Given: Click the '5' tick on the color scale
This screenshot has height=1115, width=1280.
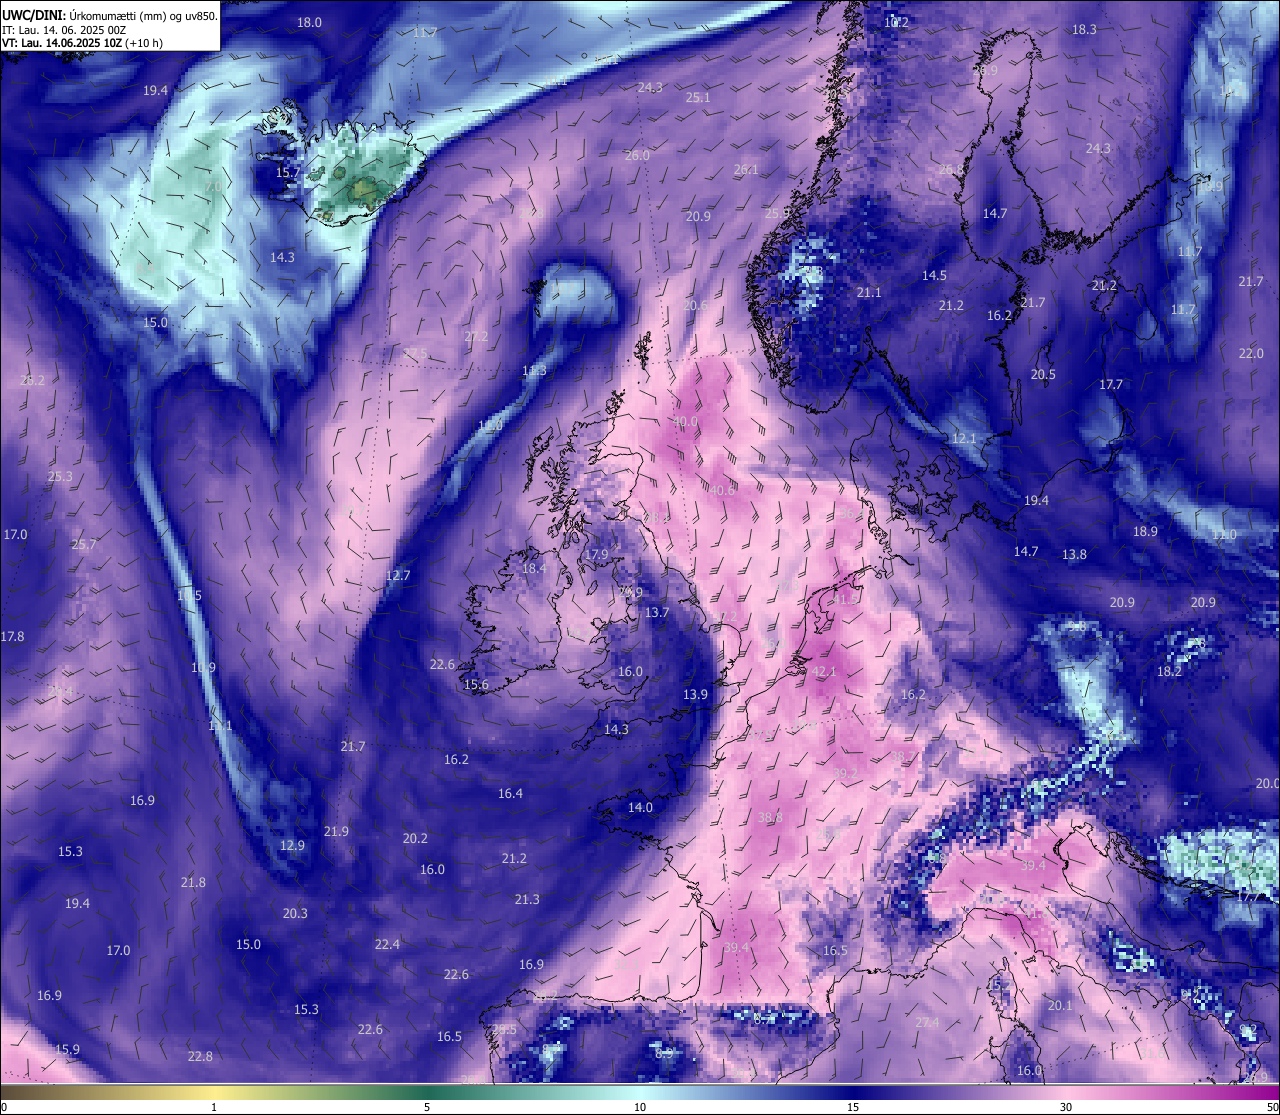Looking at the screenshot, I should tap(427, 1107).
